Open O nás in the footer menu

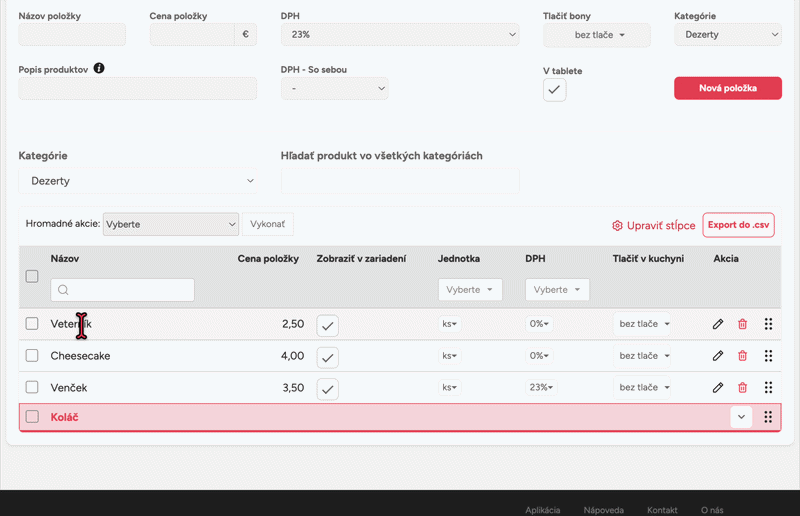(x=712, y=510)
